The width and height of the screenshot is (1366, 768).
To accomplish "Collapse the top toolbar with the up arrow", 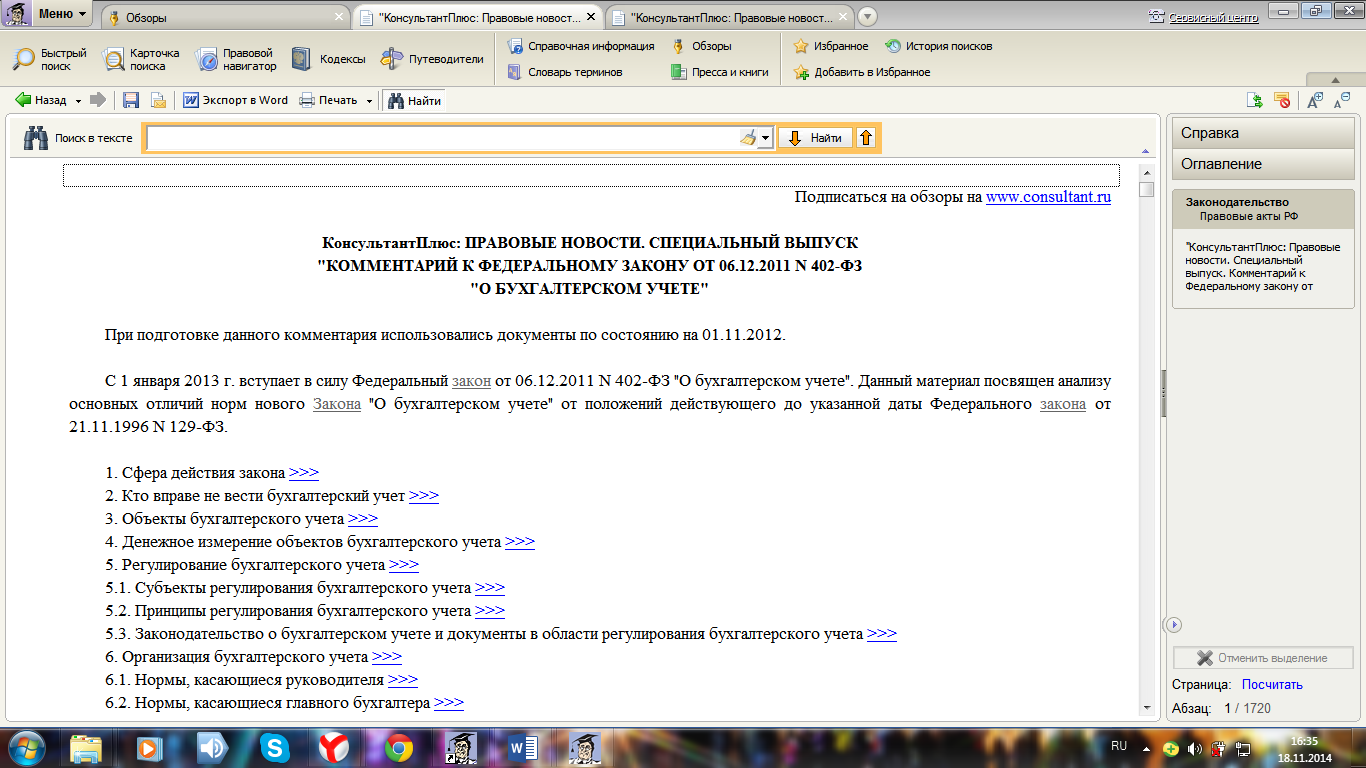I will tap(1335, 80).
